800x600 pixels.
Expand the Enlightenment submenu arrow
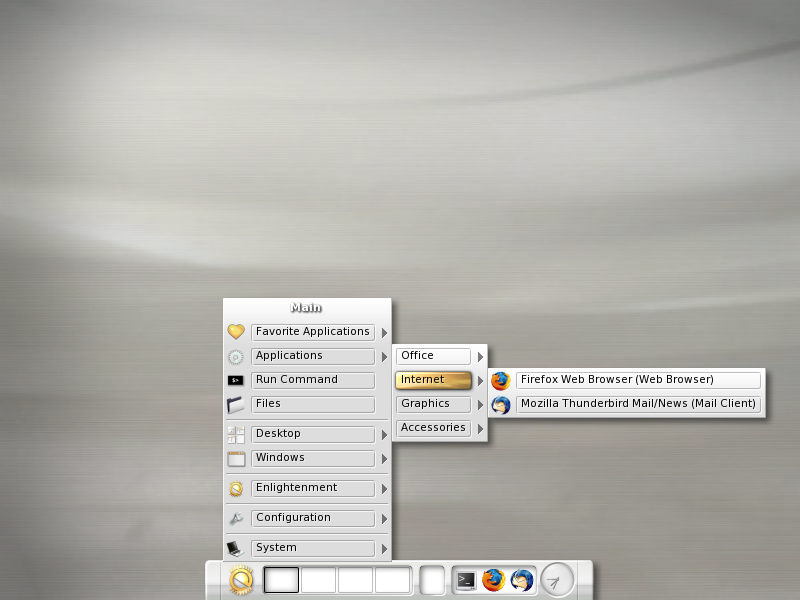384,489
